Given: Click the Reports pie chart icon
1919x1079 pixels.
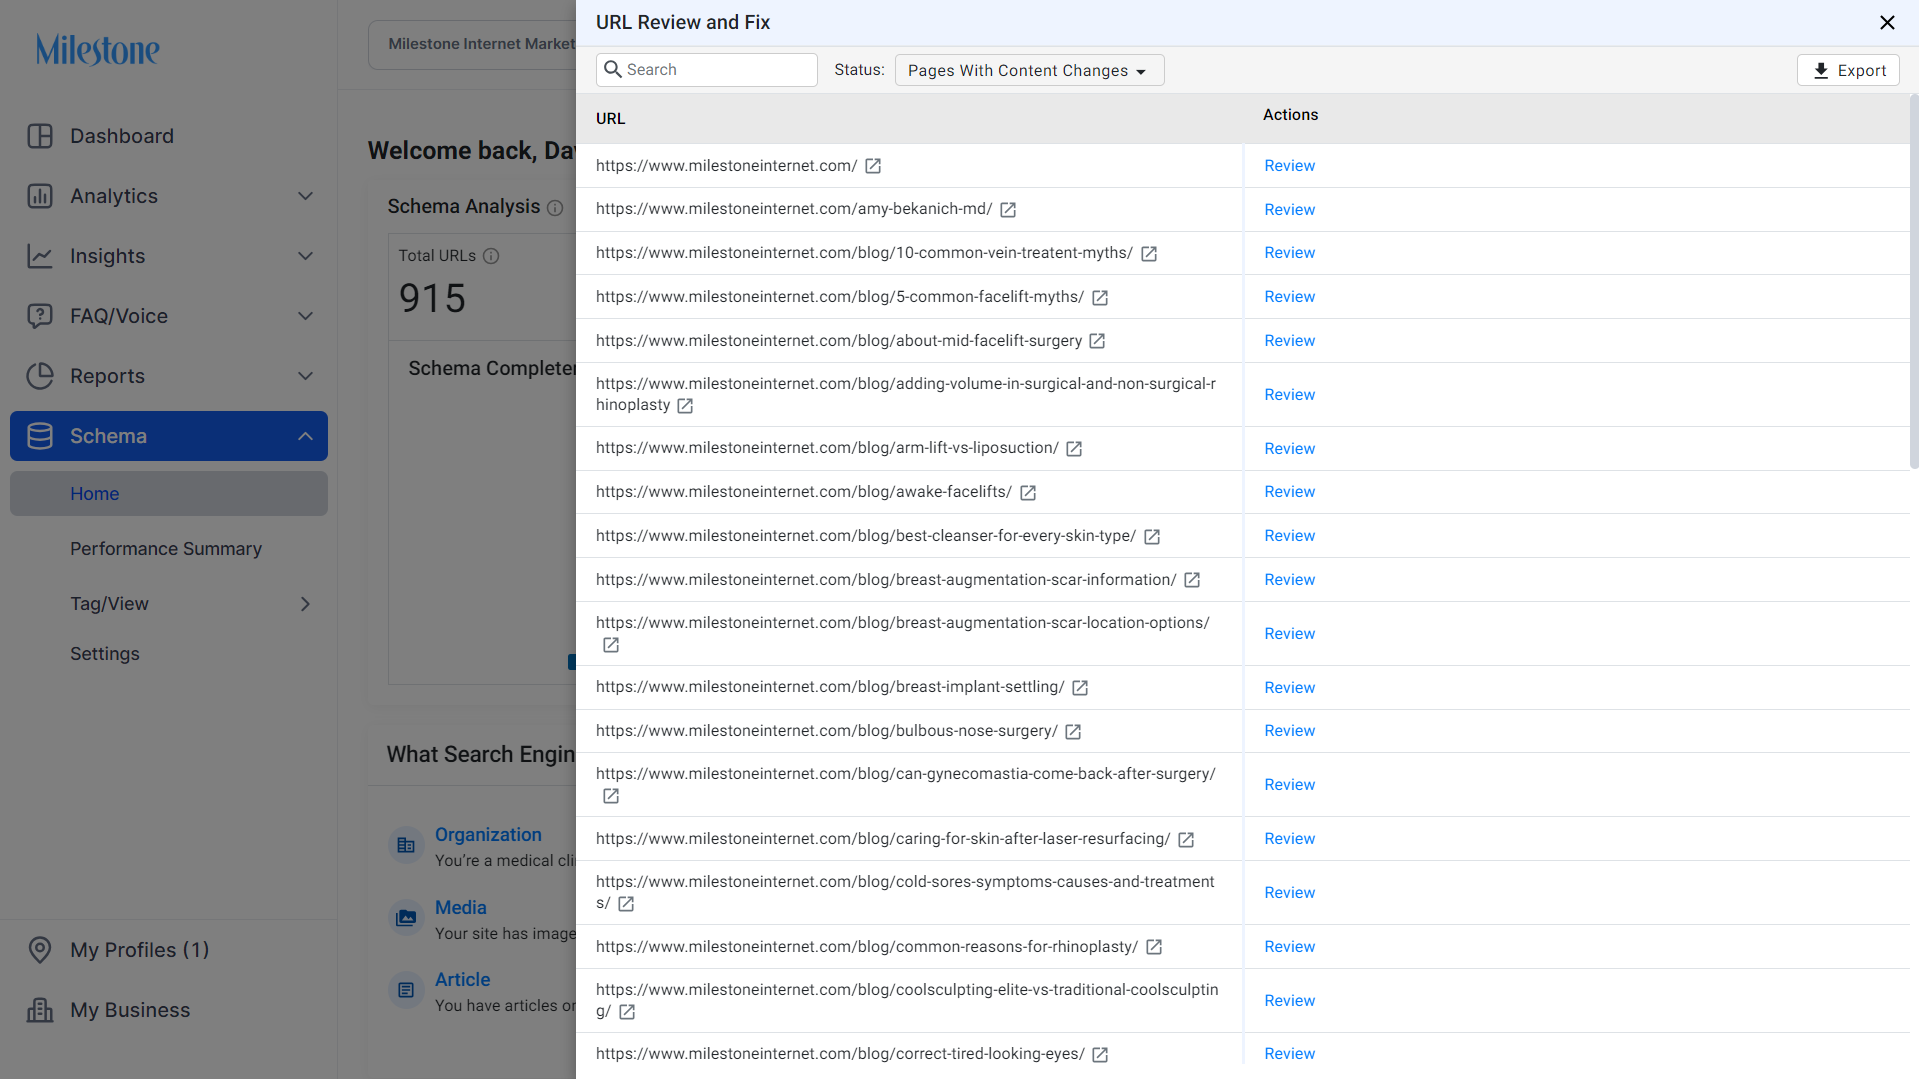Looking at the screenshot, I should 40,376.
